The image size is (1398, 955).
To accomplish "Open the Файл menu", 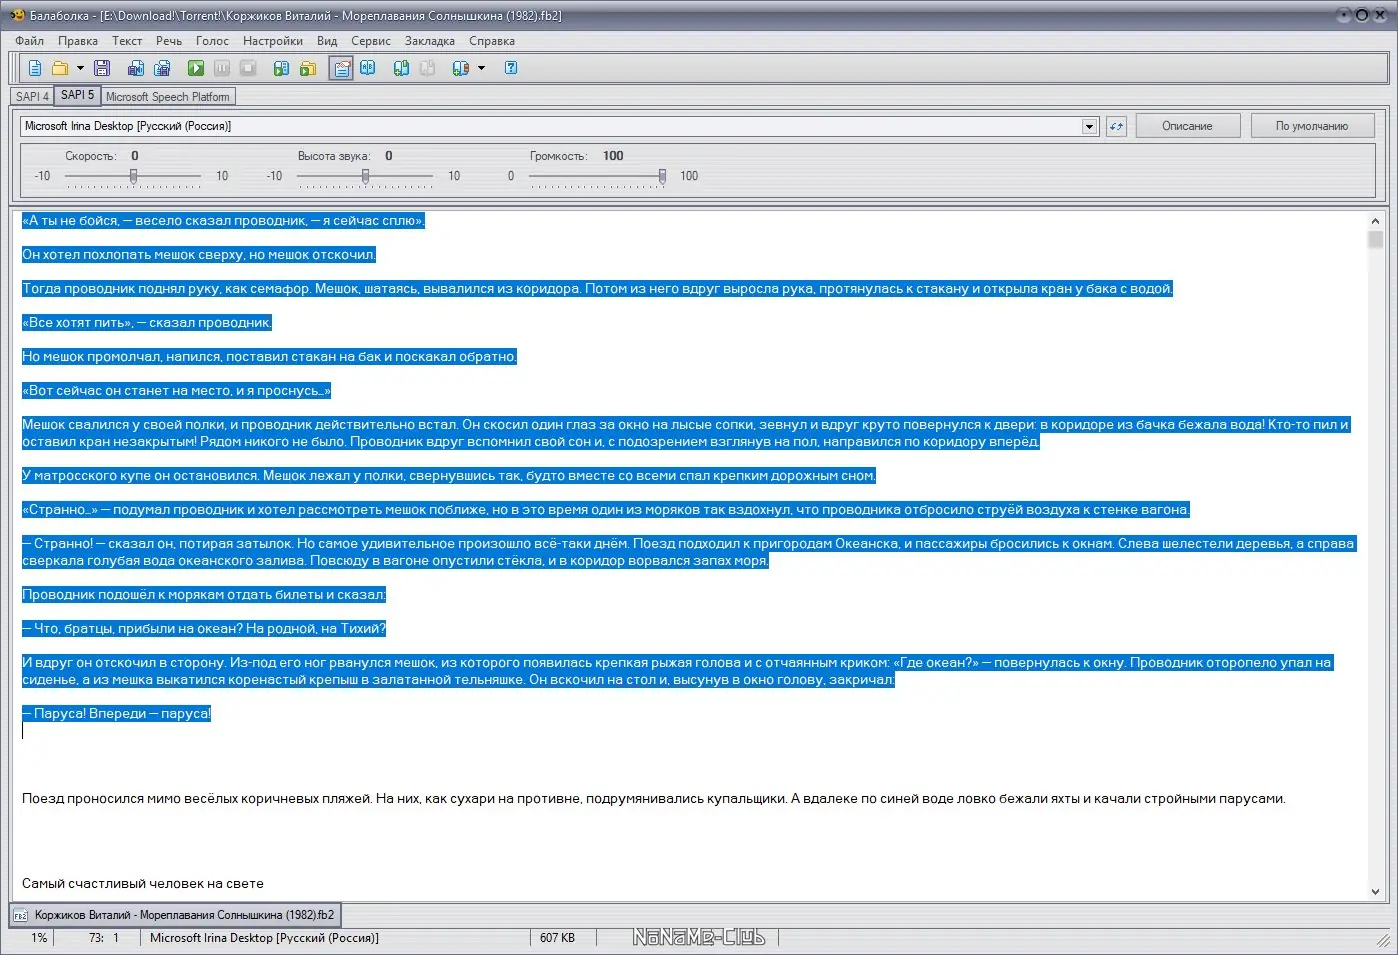I will (29, 41).
